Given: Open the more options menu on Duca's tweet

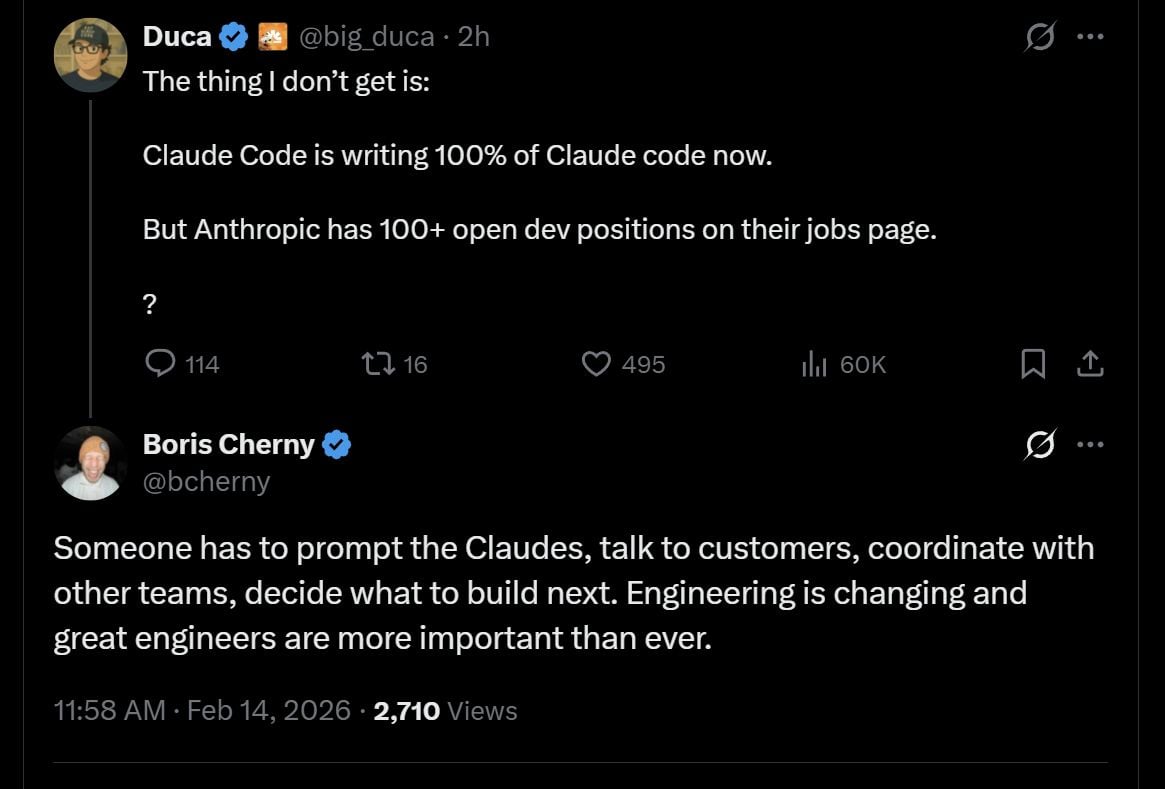Looking at the screenshot, I should click(x=1092, y=36).
